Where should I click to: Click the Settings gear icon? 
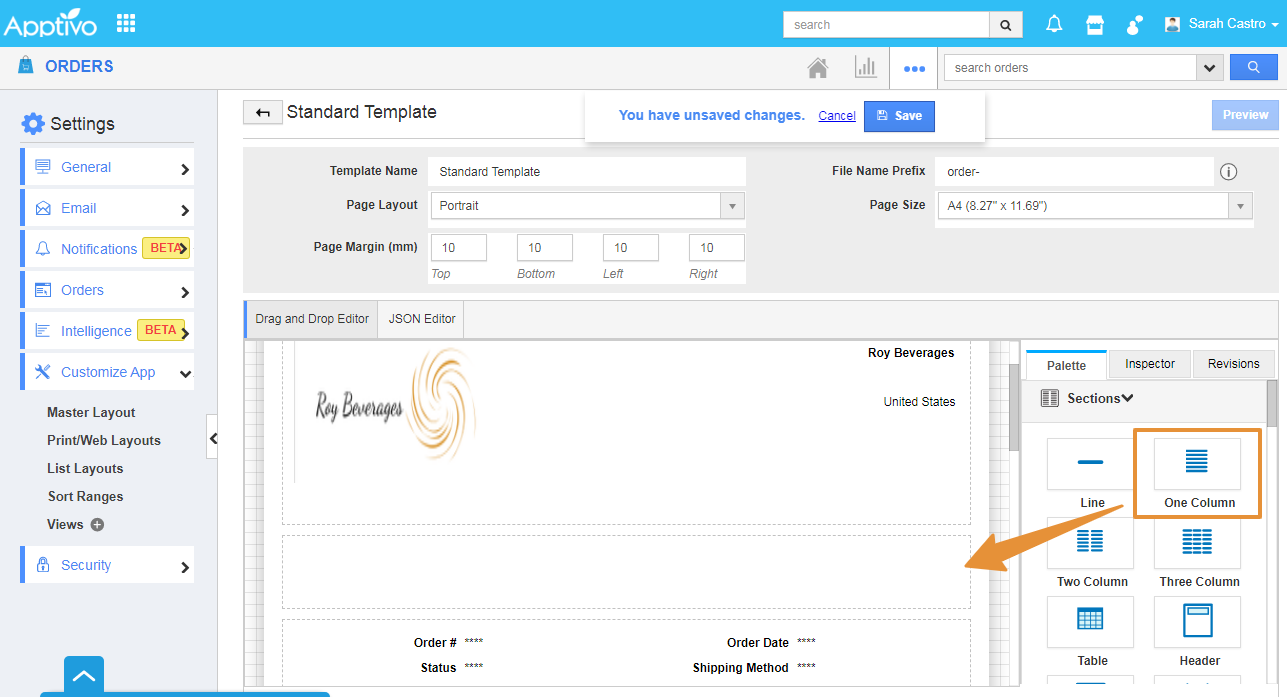point(33,123)
